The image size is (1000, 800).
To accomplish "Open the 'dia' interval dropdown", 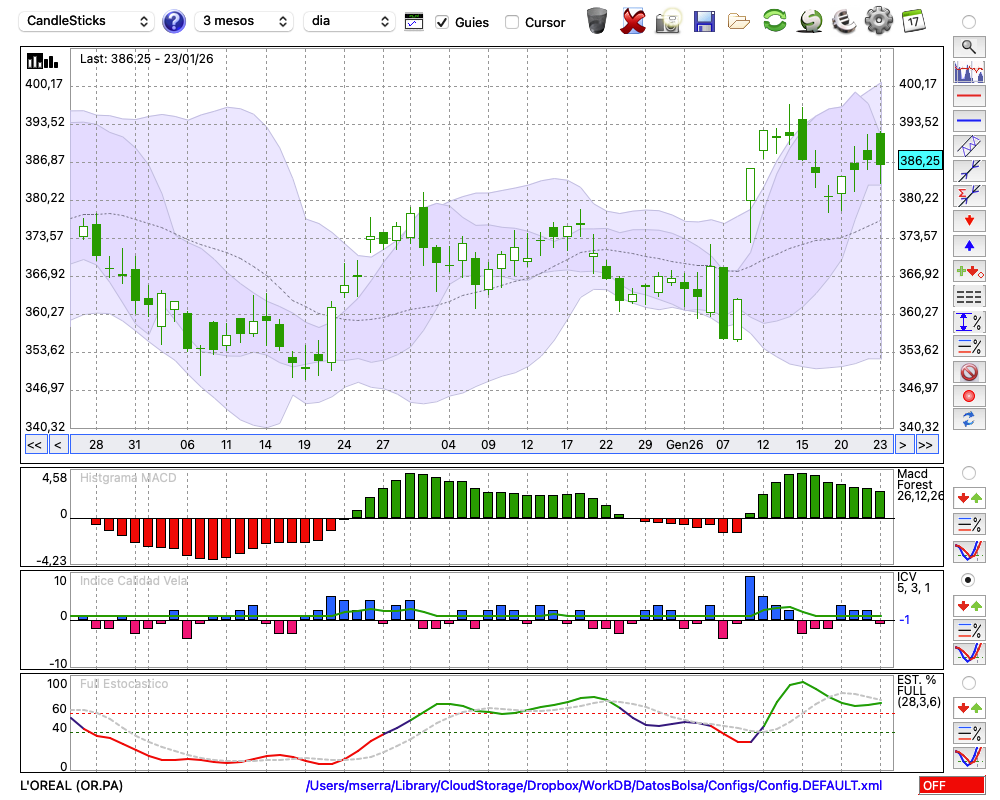I will pos(349,21).
